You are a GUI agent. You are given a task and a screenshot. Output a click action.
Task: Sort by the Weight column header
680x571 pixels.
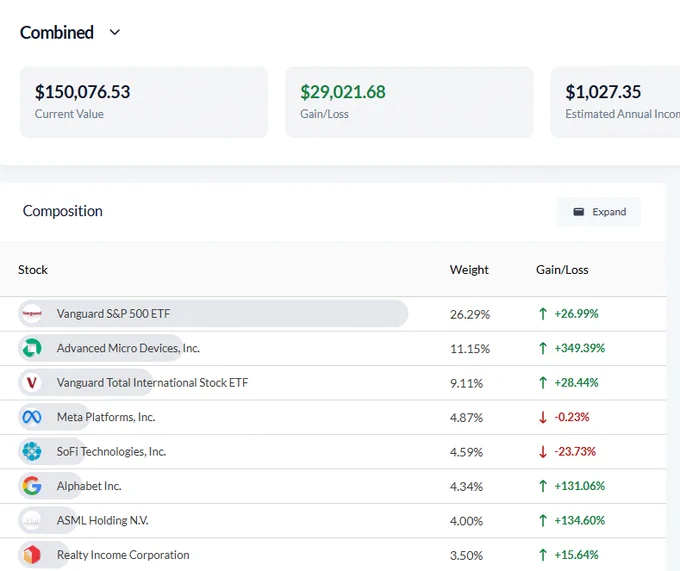(x=469, y=270)
